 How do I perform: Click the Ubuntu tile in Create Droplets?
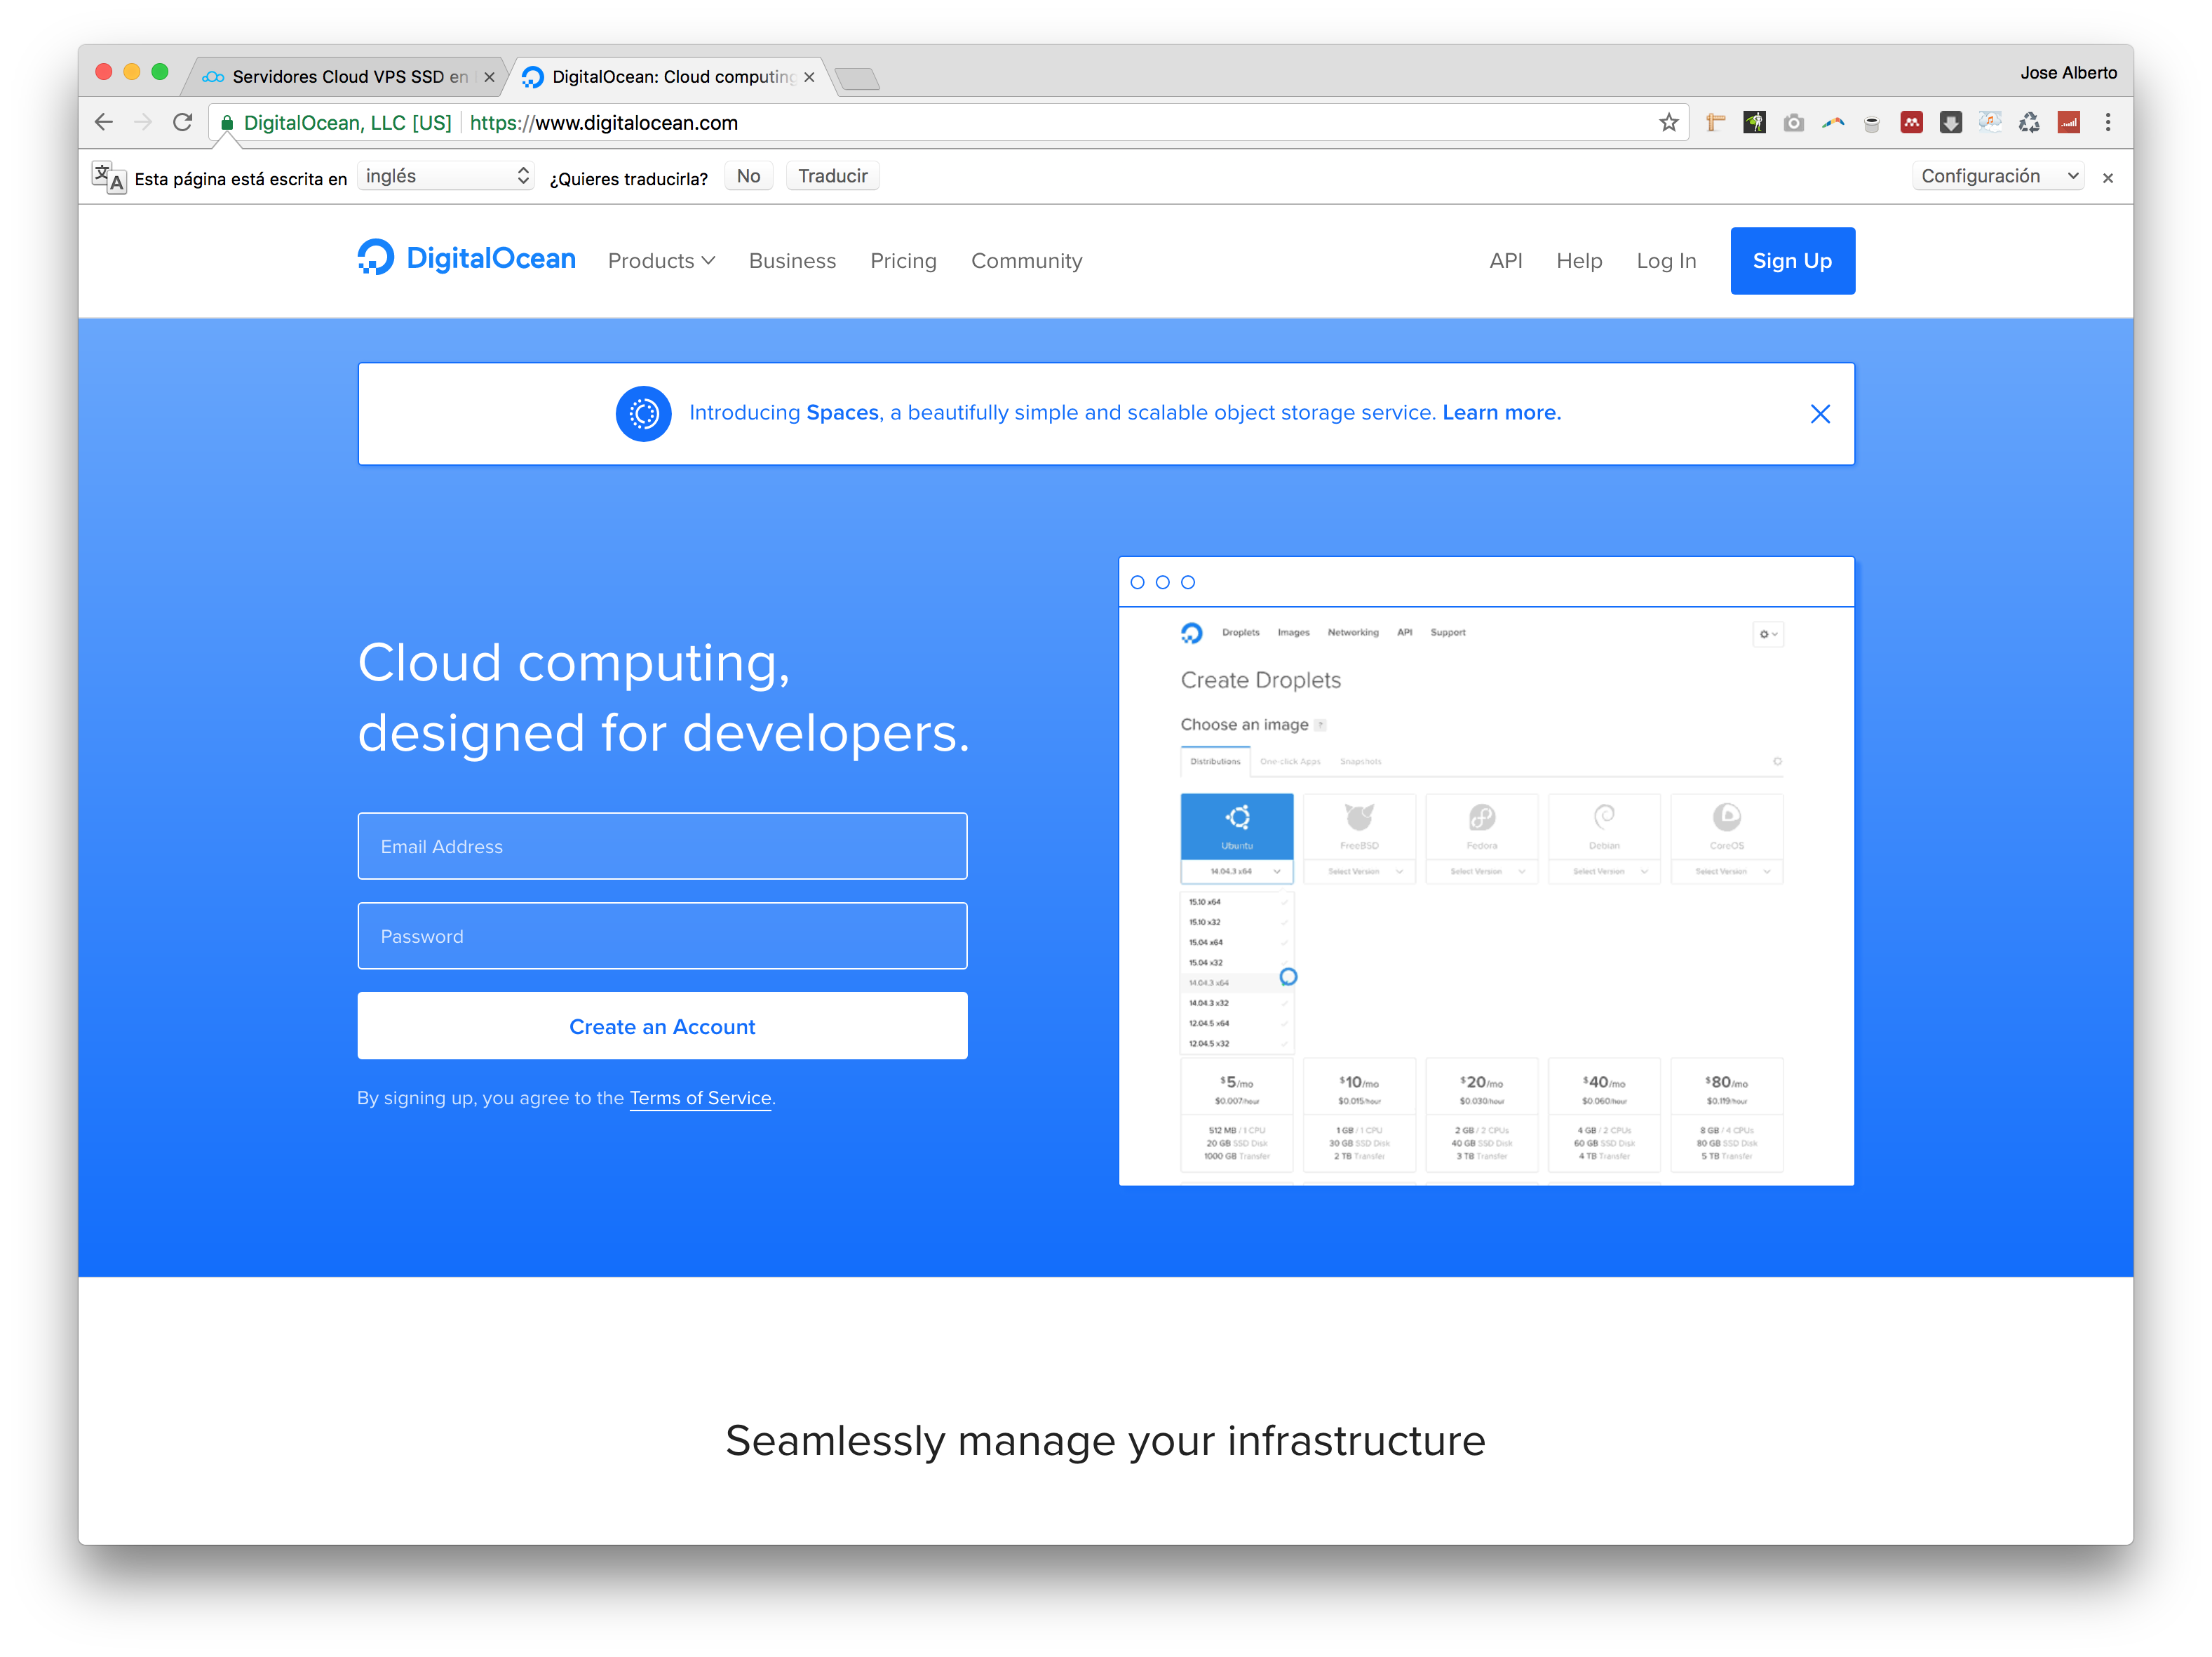(1237, 826)
